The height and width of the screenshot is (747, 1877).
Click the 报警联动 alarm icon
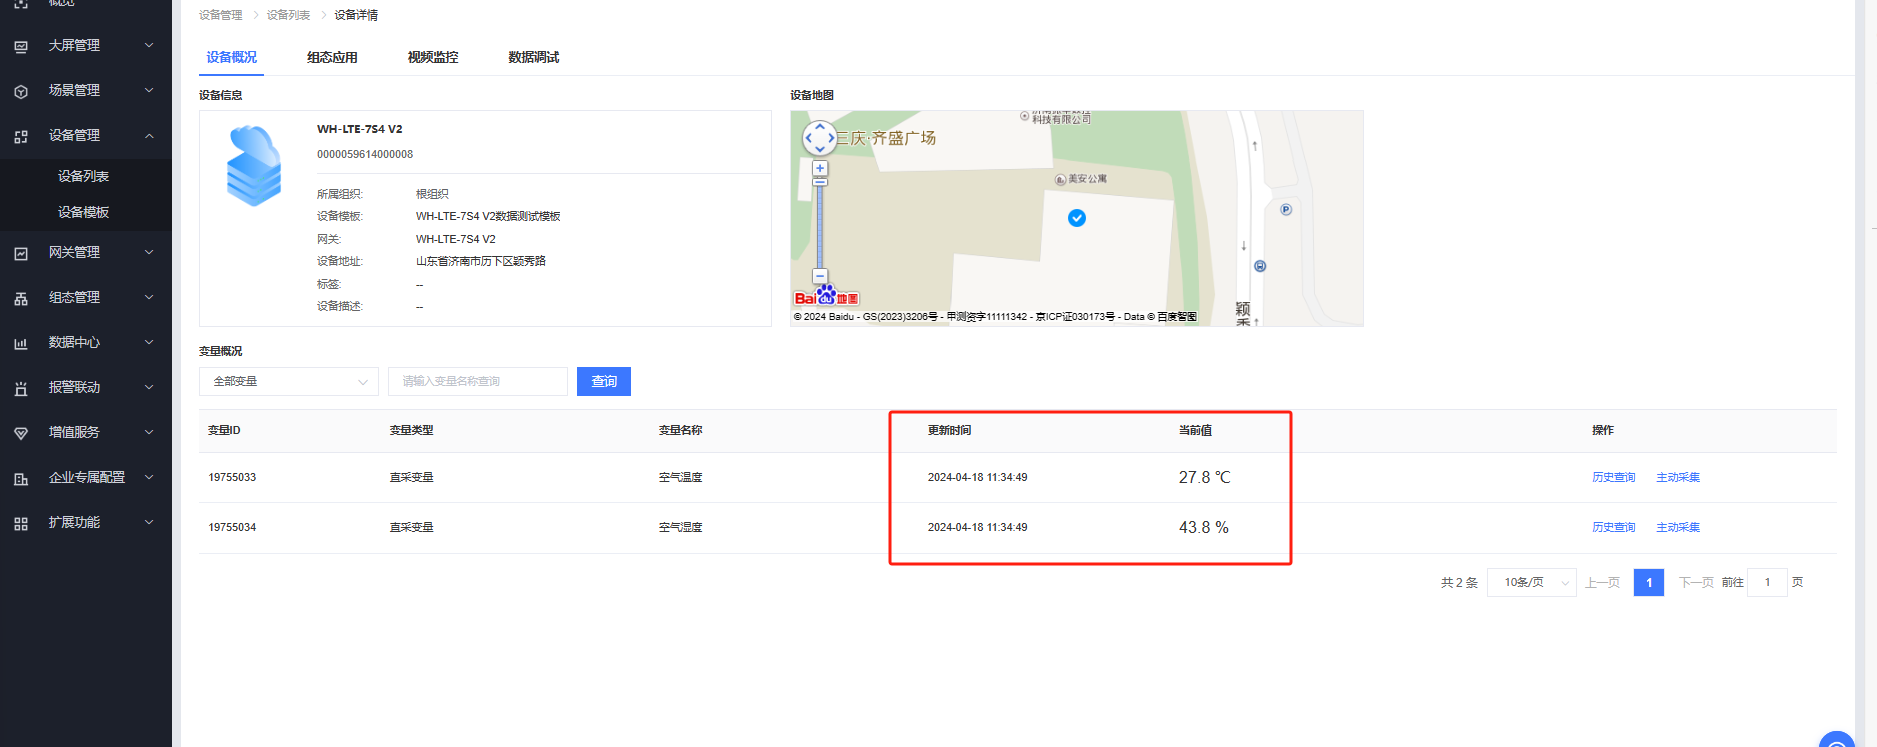tap(21, 388)
